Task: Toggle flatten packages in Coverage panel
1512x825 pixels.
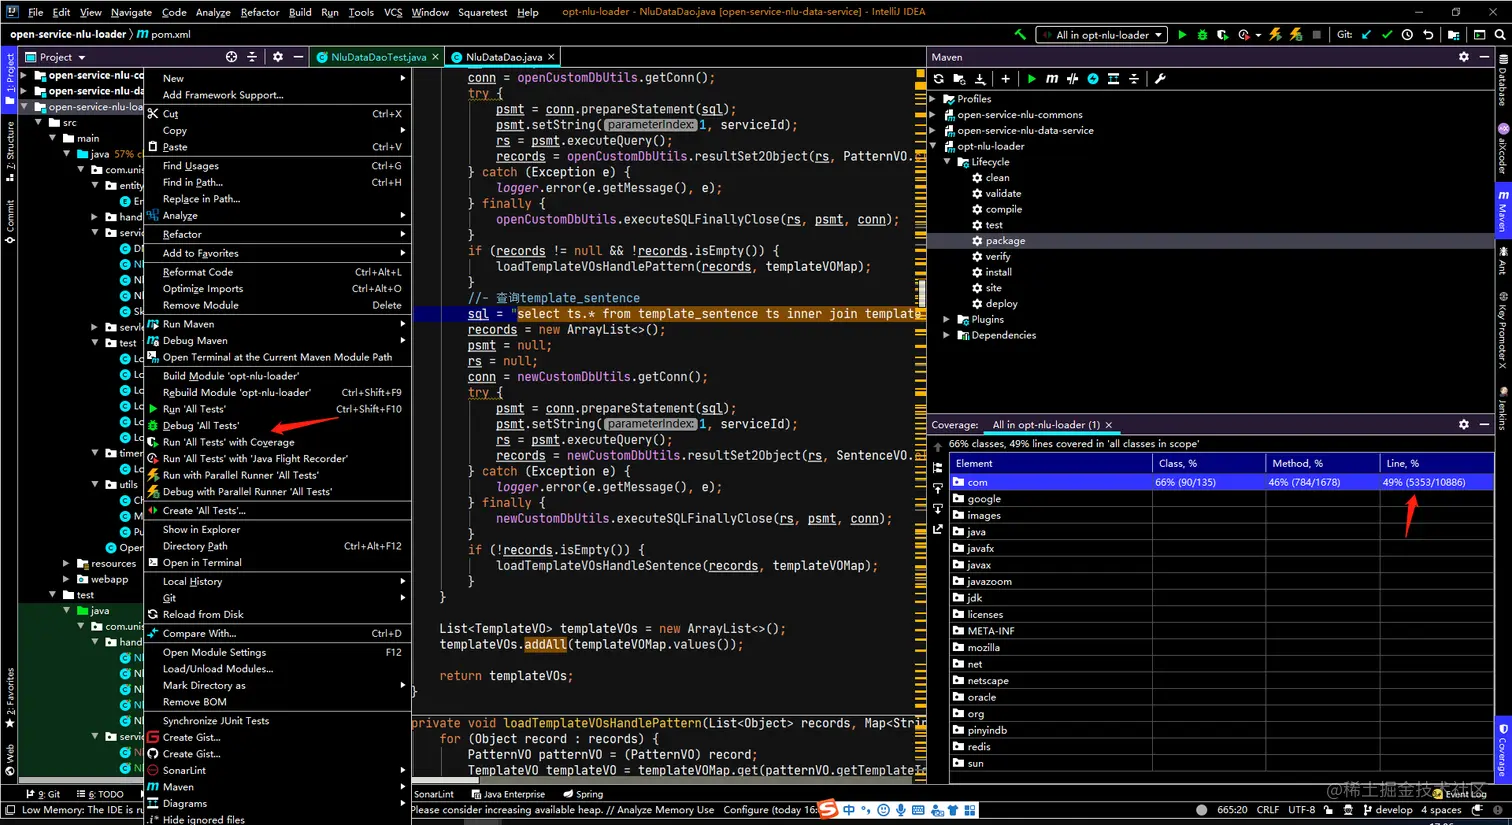Action: (937, 468)
